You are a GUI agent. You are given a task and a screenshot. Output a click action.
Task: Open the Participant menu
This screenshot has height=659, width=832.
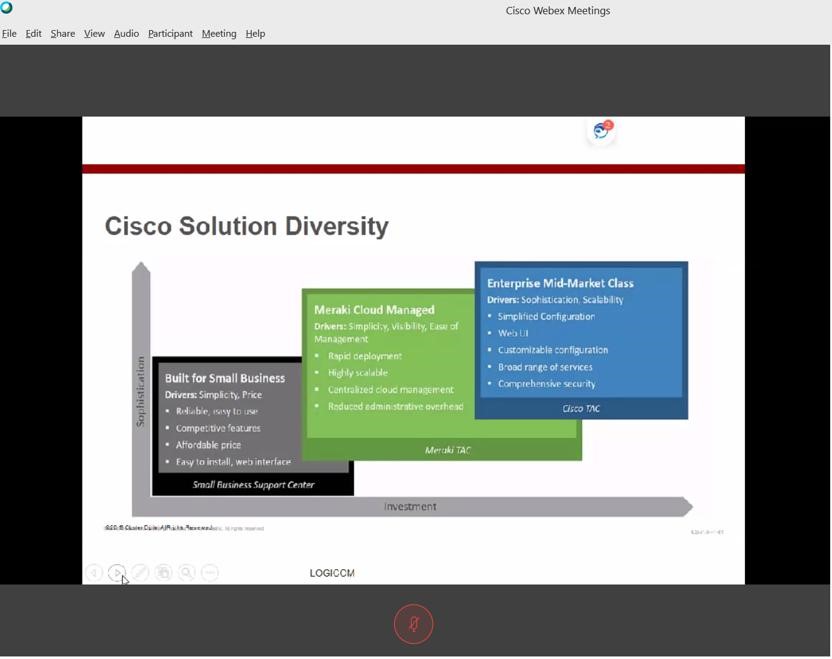tap(170, 33)
